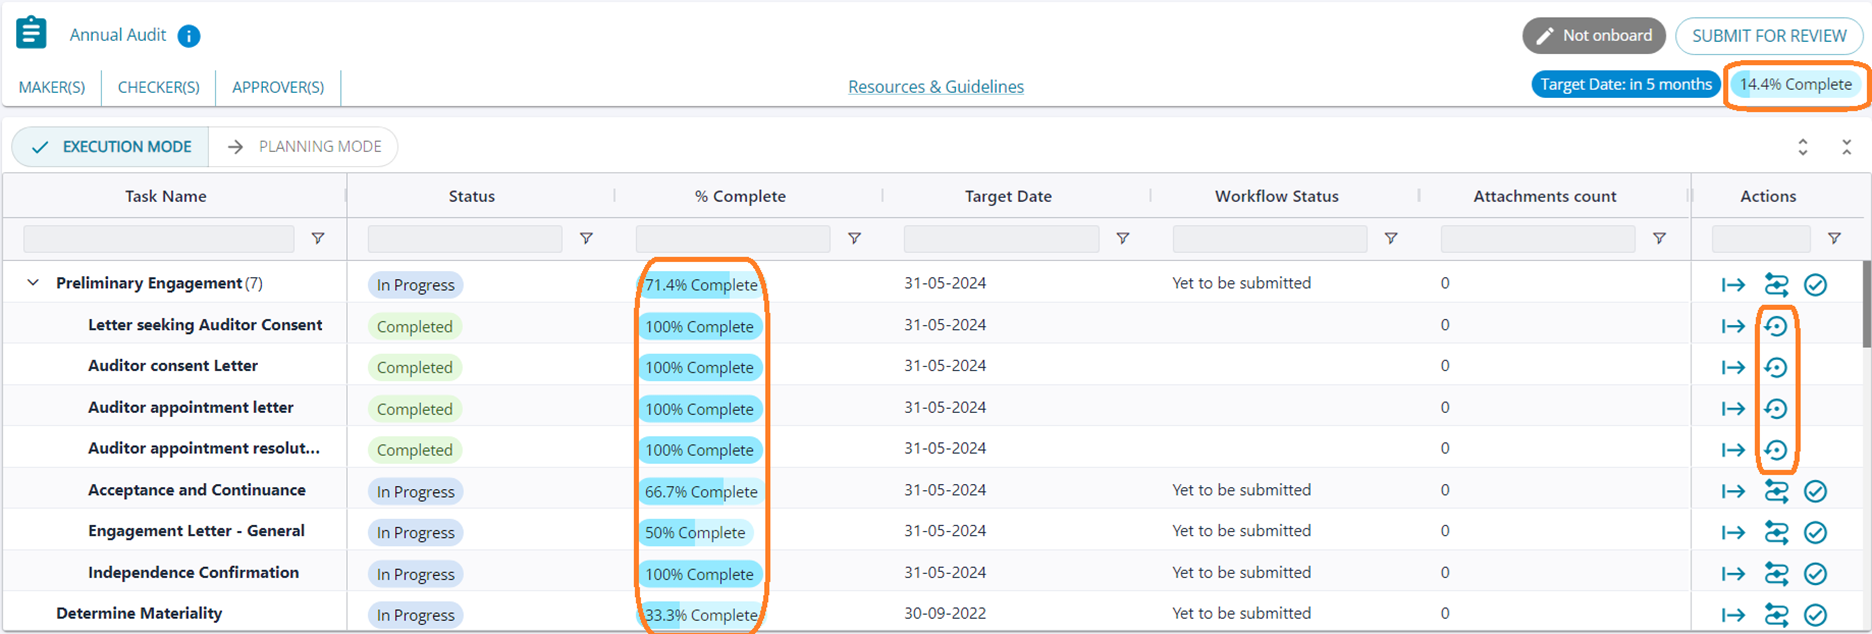Click workflow icon for Preliminary Engagement
The image size is (1872, 634).
click(1776, 285)
